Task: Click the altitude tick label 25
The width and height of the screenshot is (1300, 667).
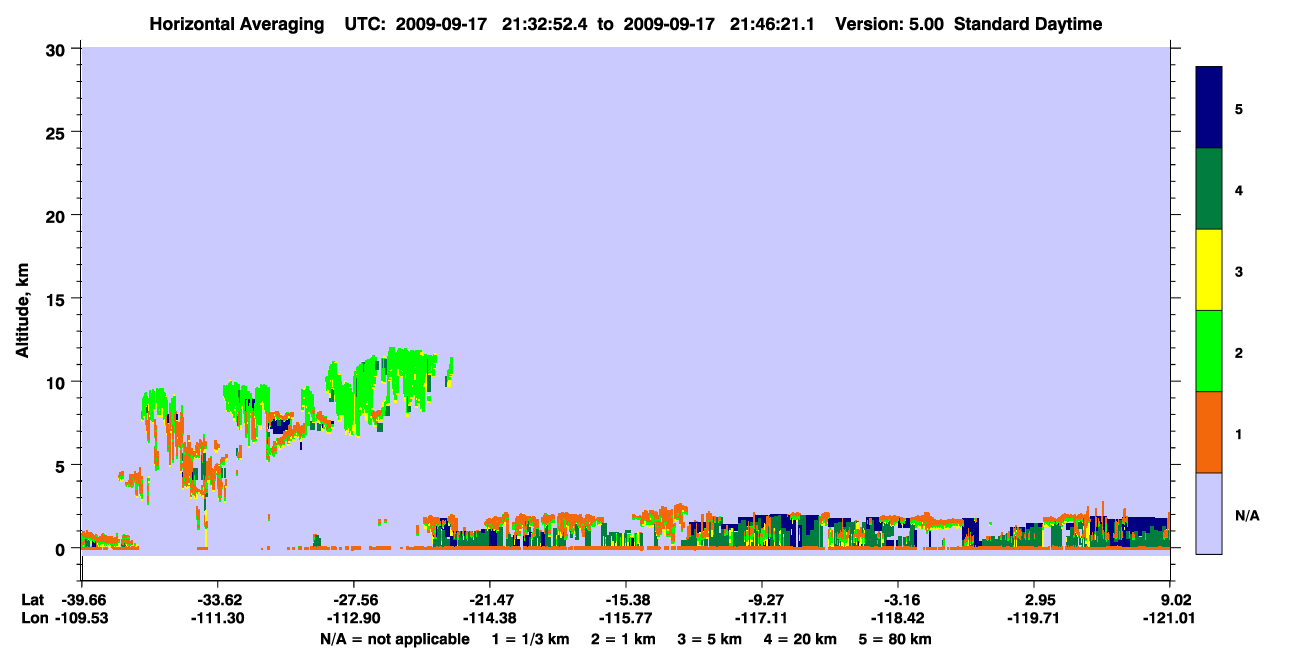Action: (58, 132)
